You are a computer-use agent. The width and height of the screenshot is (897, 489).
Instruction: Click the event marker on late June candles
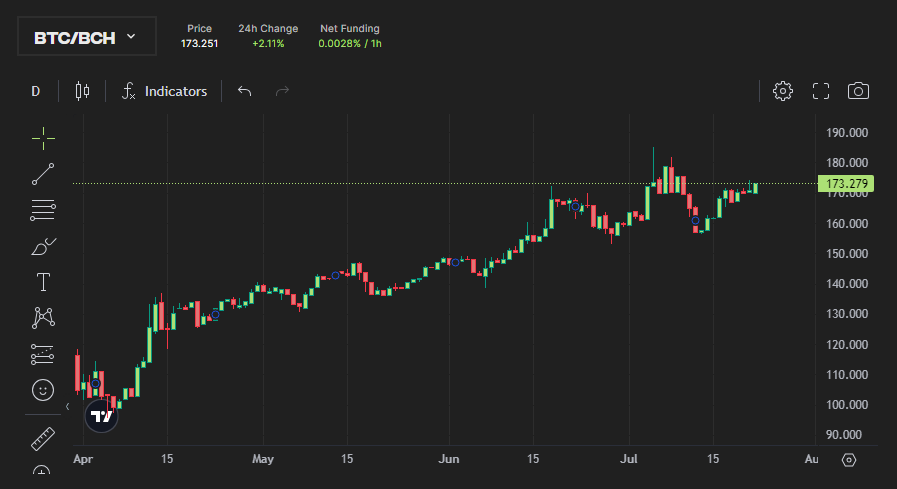point(575,206)
